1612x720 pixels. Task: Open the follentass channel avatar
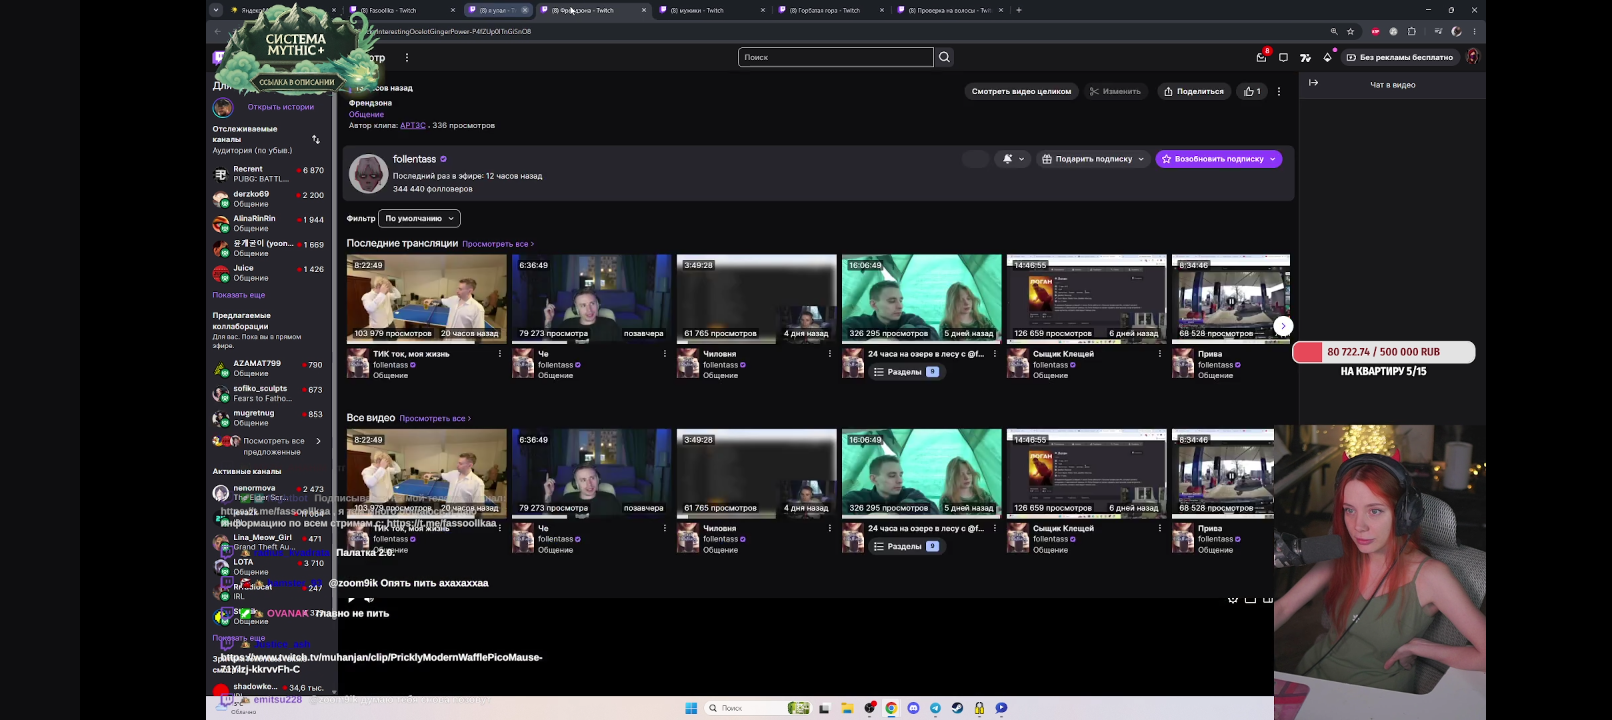click(x=368, y=174)
